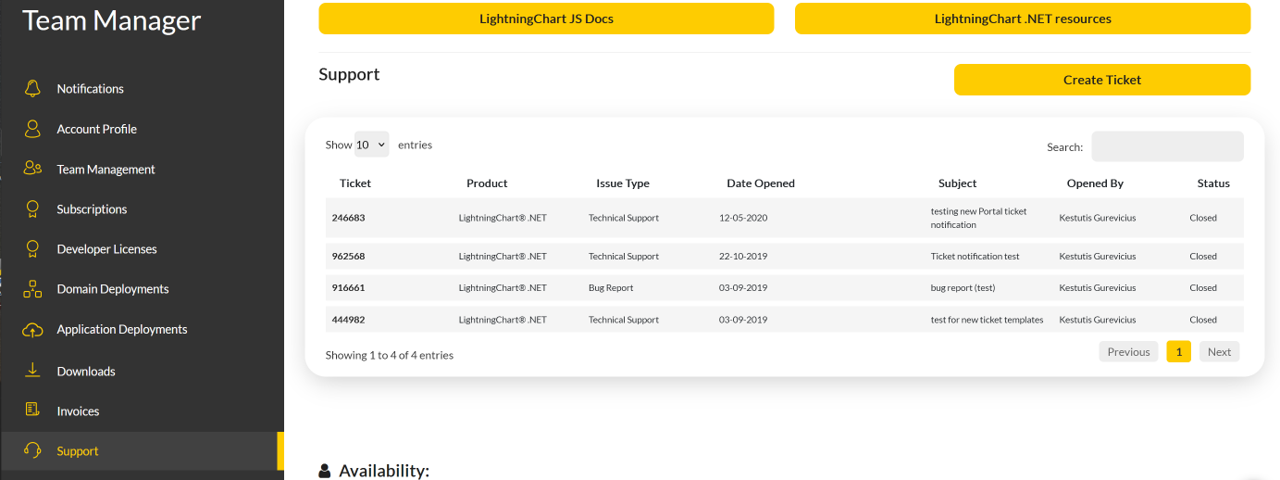Image resolution: width=1280 pixels, height=480 pixels.
Task: Click the Availability person icon
Action: click(x=325, y=471)
